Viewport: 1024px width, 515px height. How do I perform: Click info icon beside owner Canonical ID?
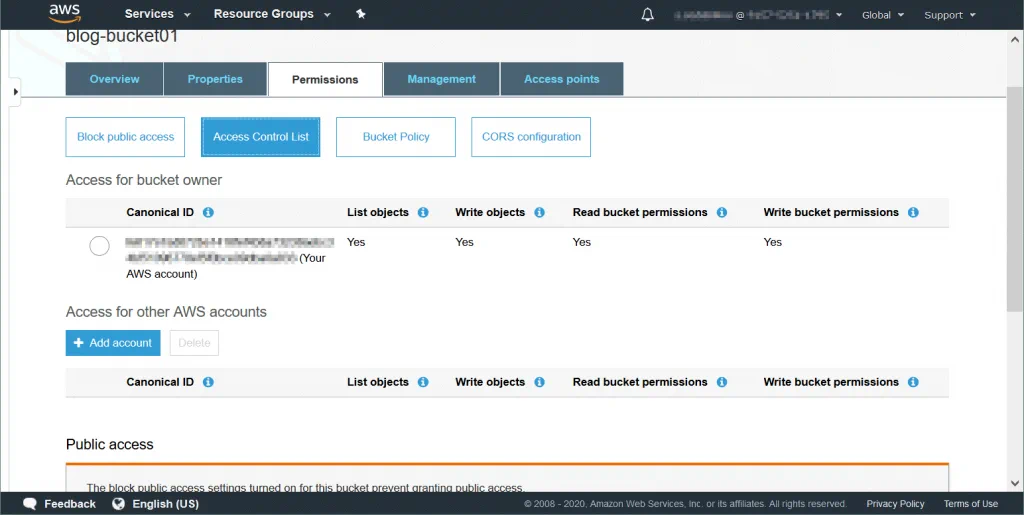(x=208, y=213)
